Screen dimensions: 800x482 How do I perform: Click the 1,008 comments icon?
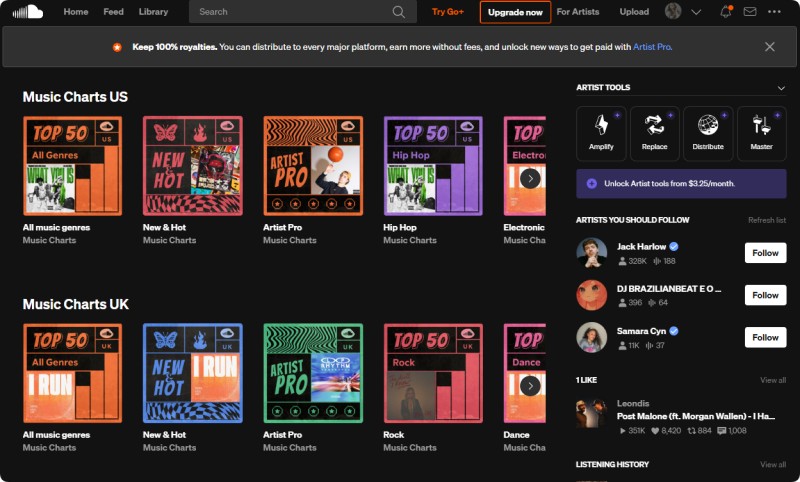pyautogui.click(x=721, y=430)
